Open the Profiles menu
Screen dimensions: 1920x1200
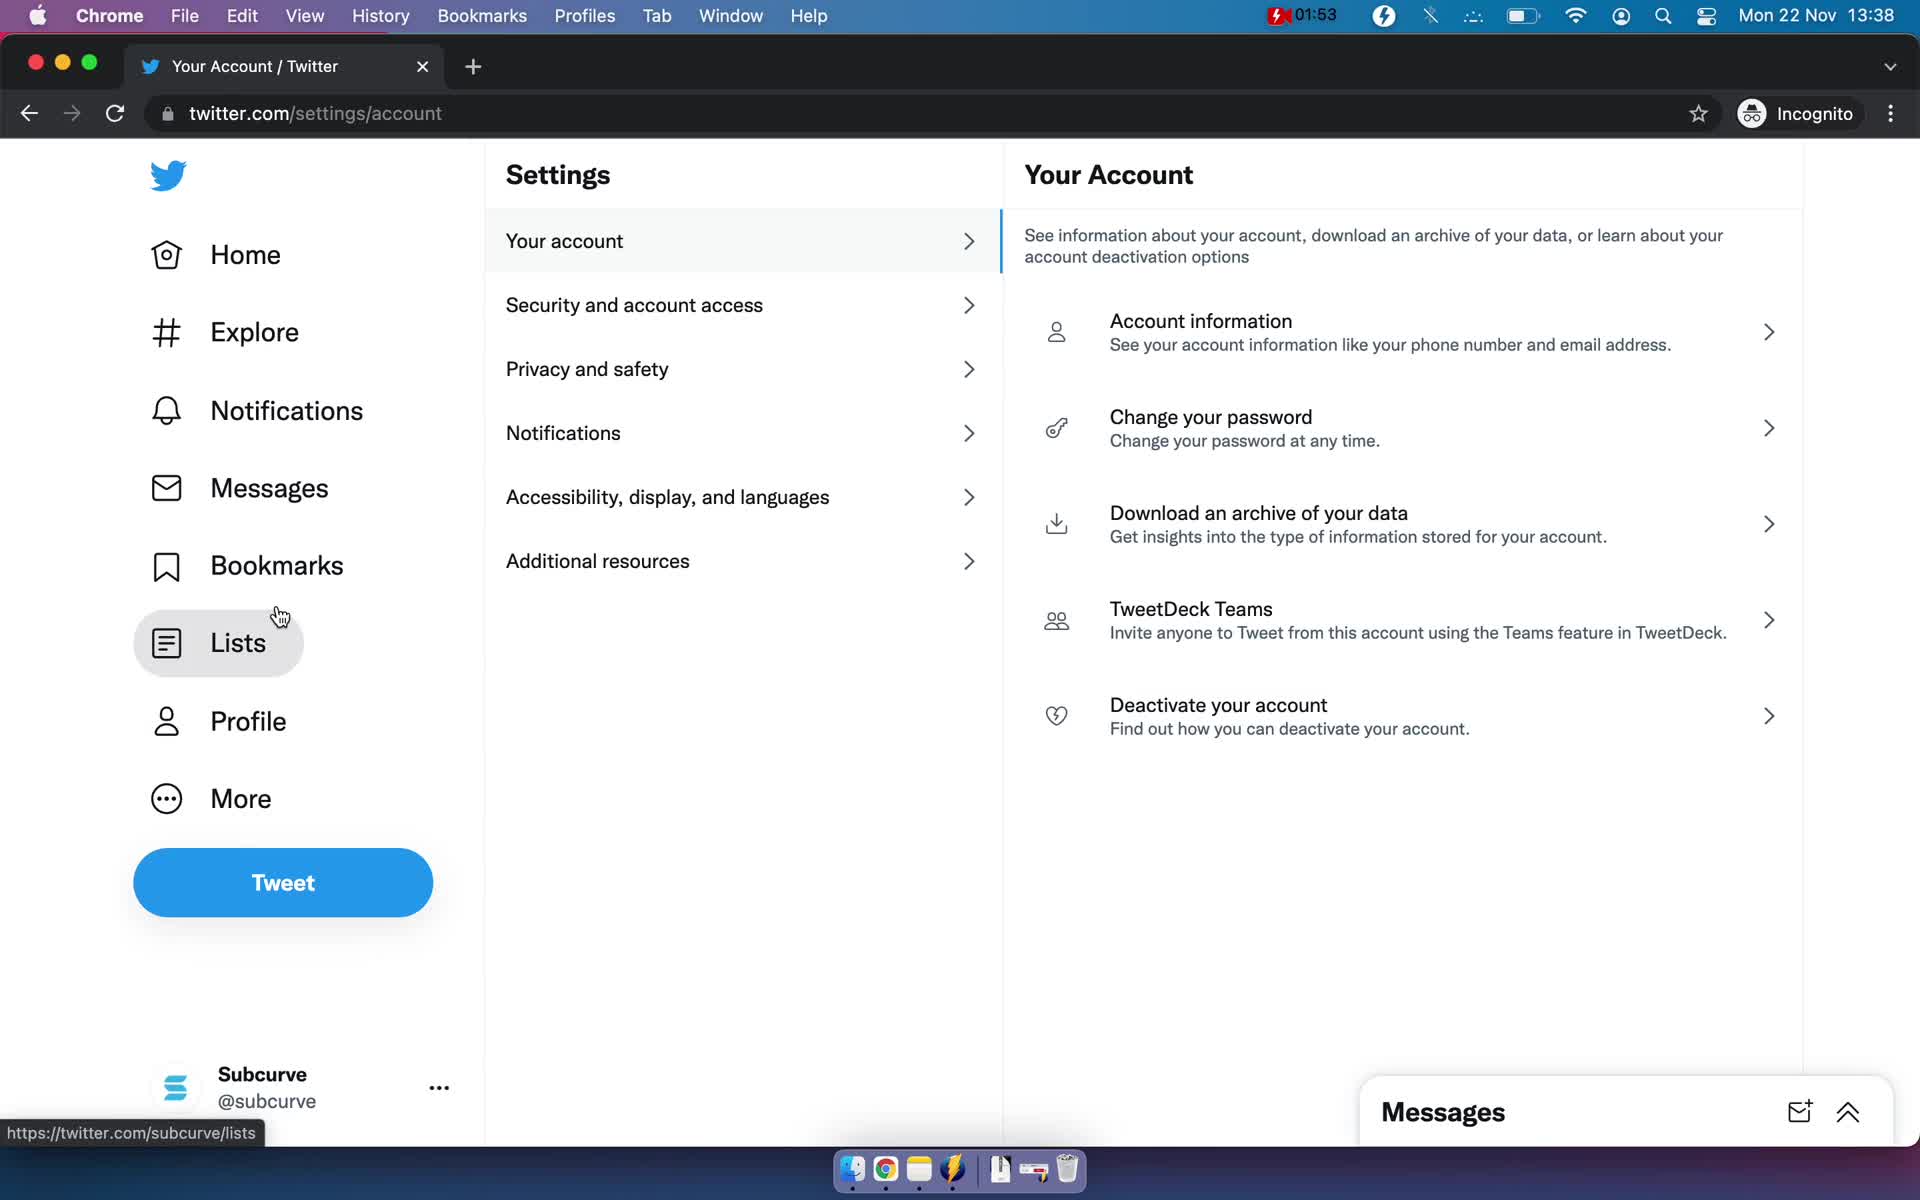[x=585, y=16]
